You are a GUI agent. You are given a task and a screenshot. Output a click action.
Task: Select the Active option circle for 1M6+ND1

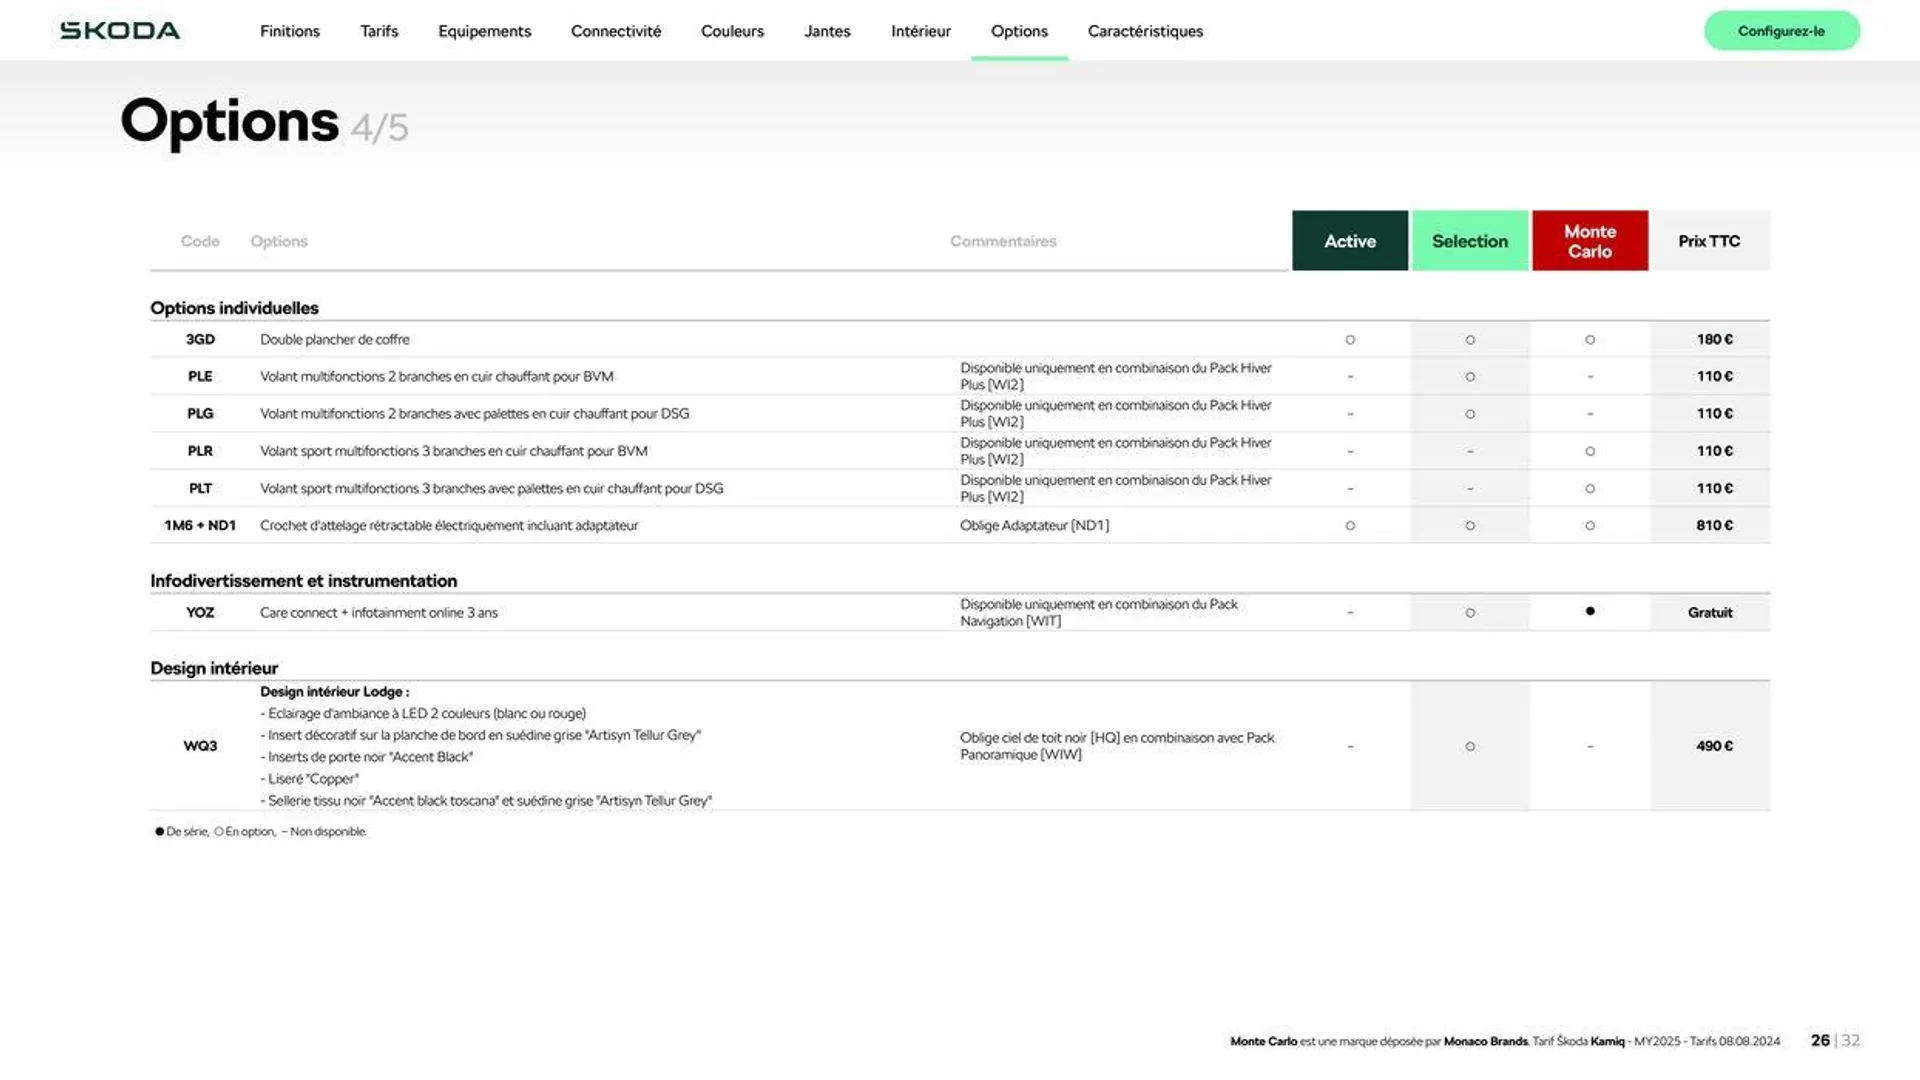[1349, 525]
